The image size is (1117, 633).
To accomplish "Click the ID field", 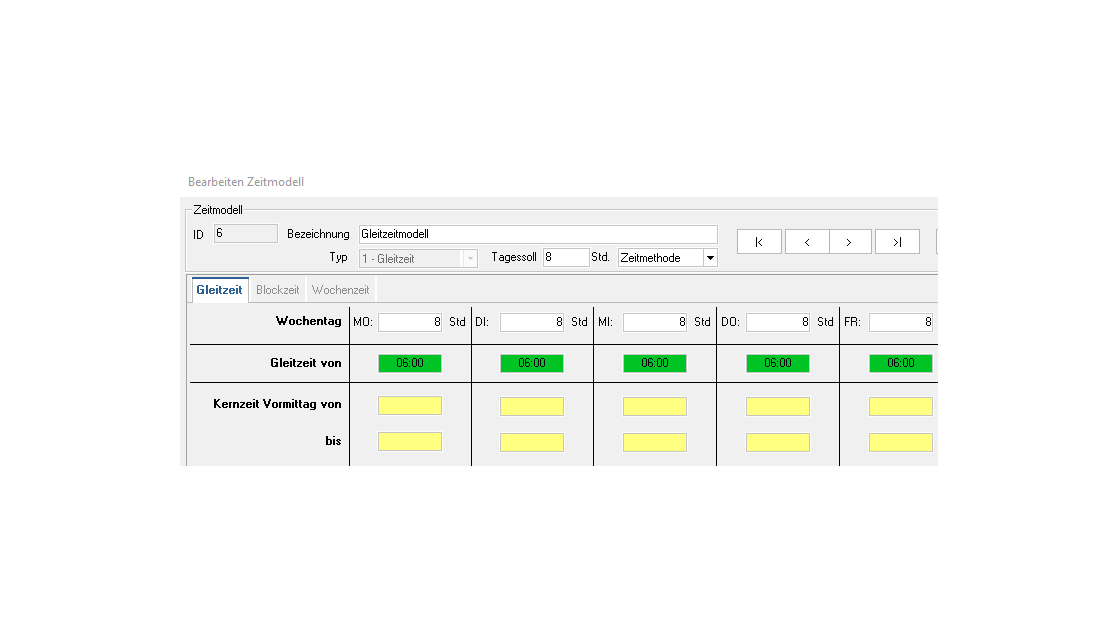I will point(246,234).
